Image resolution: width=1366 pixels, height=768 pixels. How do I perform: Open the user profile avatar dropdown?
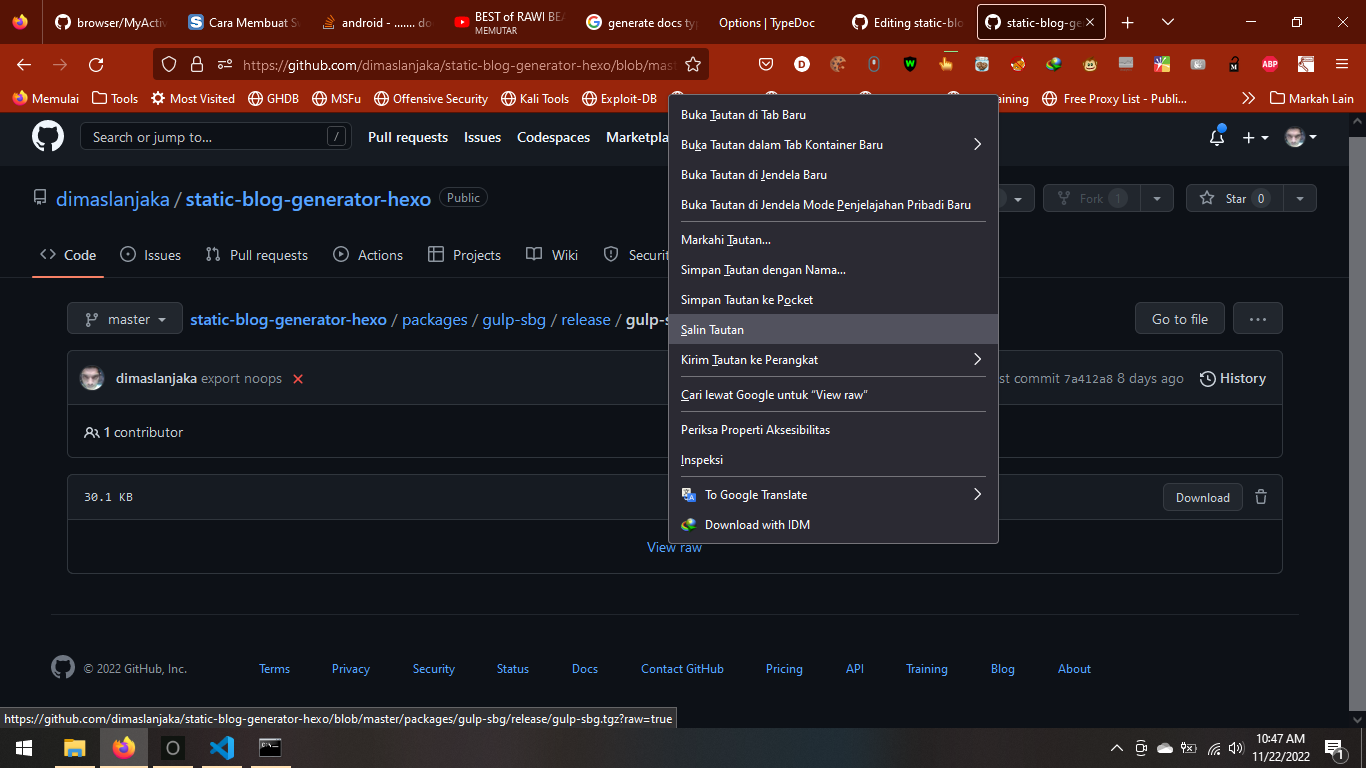[x=1301, y=137]
